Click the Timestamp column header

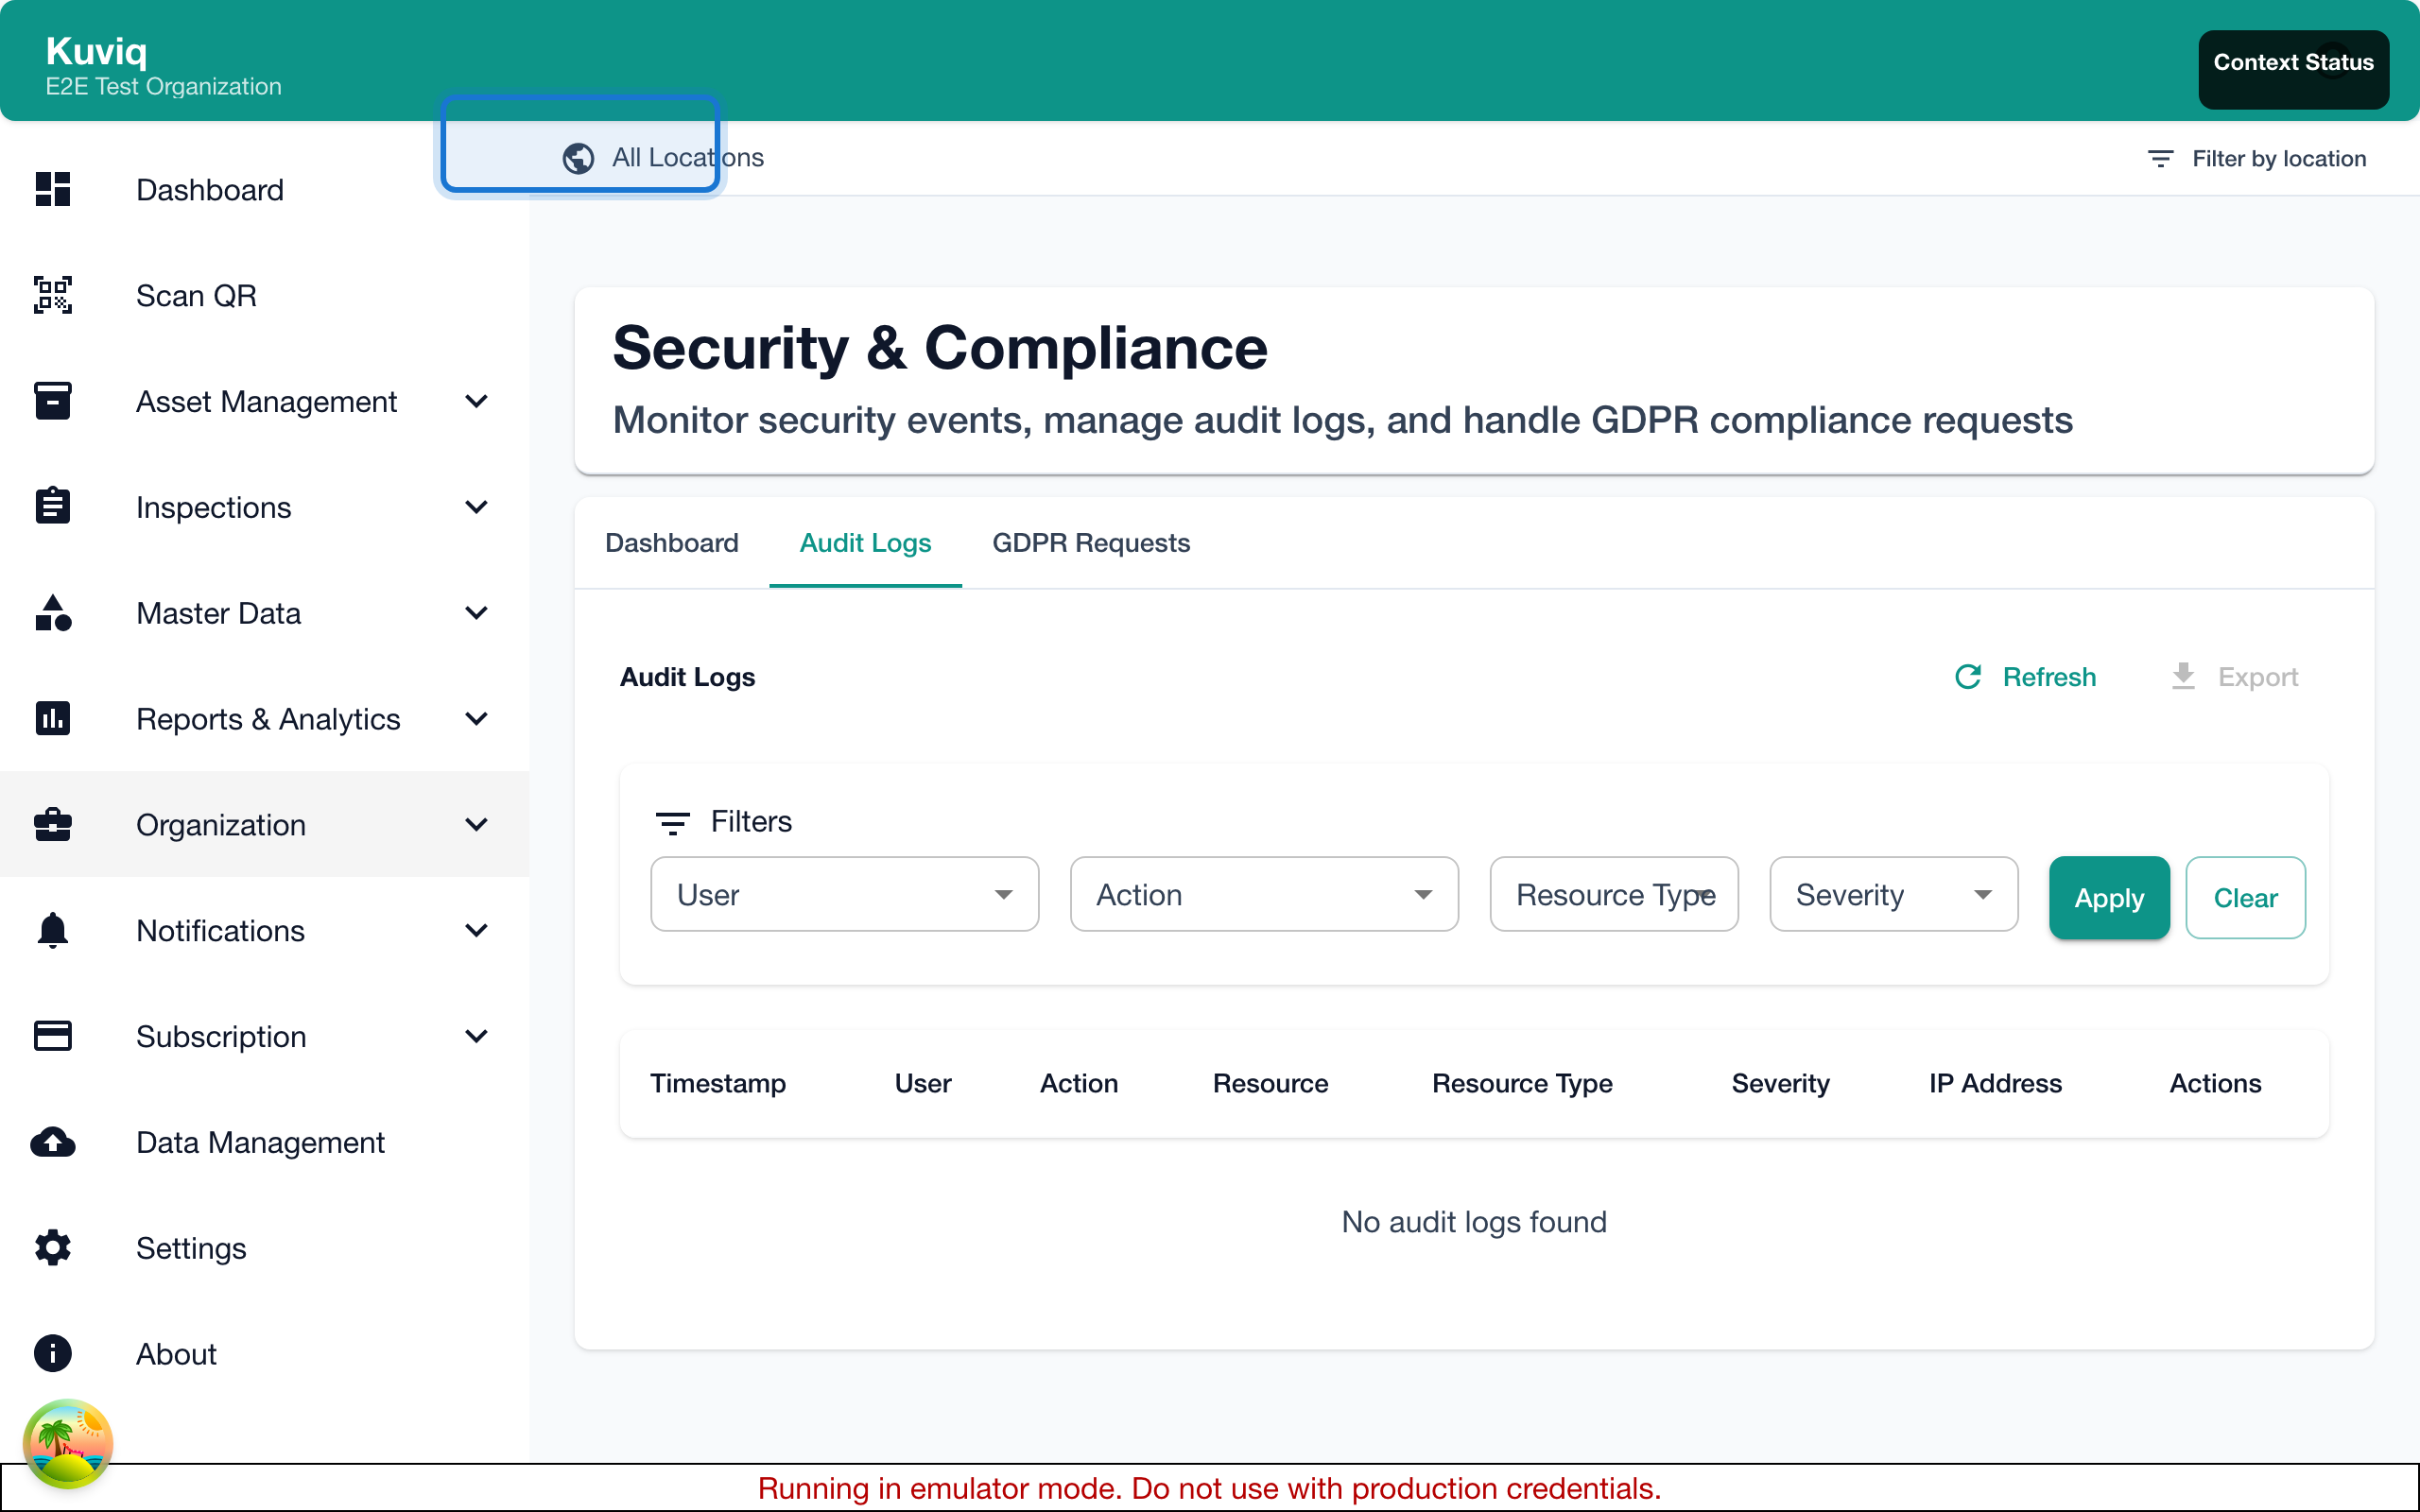(x=718, y=1083)
